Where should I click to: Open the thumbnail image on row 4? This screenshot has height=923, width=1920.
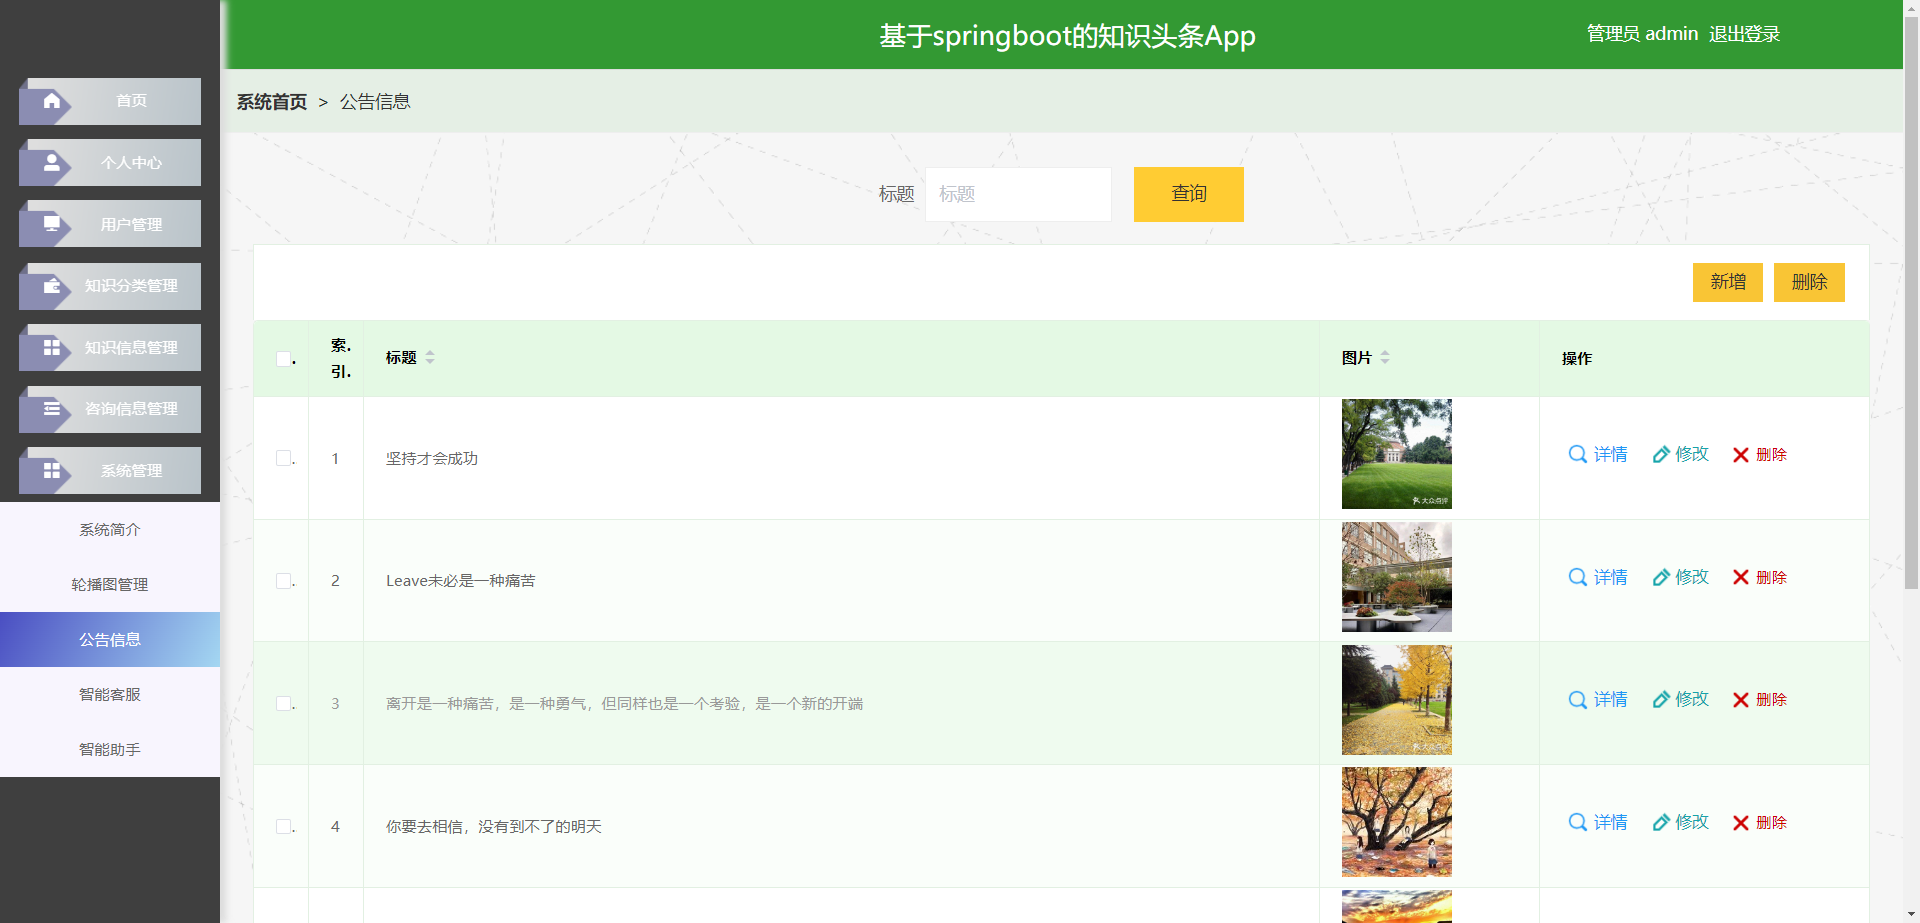(x=1396, y=822)
